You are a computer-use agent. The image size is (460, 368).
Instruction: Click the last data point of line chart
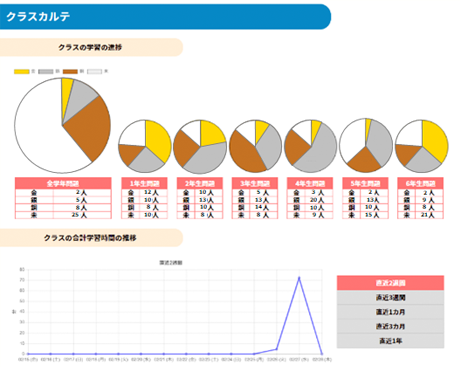coord(322,354)
